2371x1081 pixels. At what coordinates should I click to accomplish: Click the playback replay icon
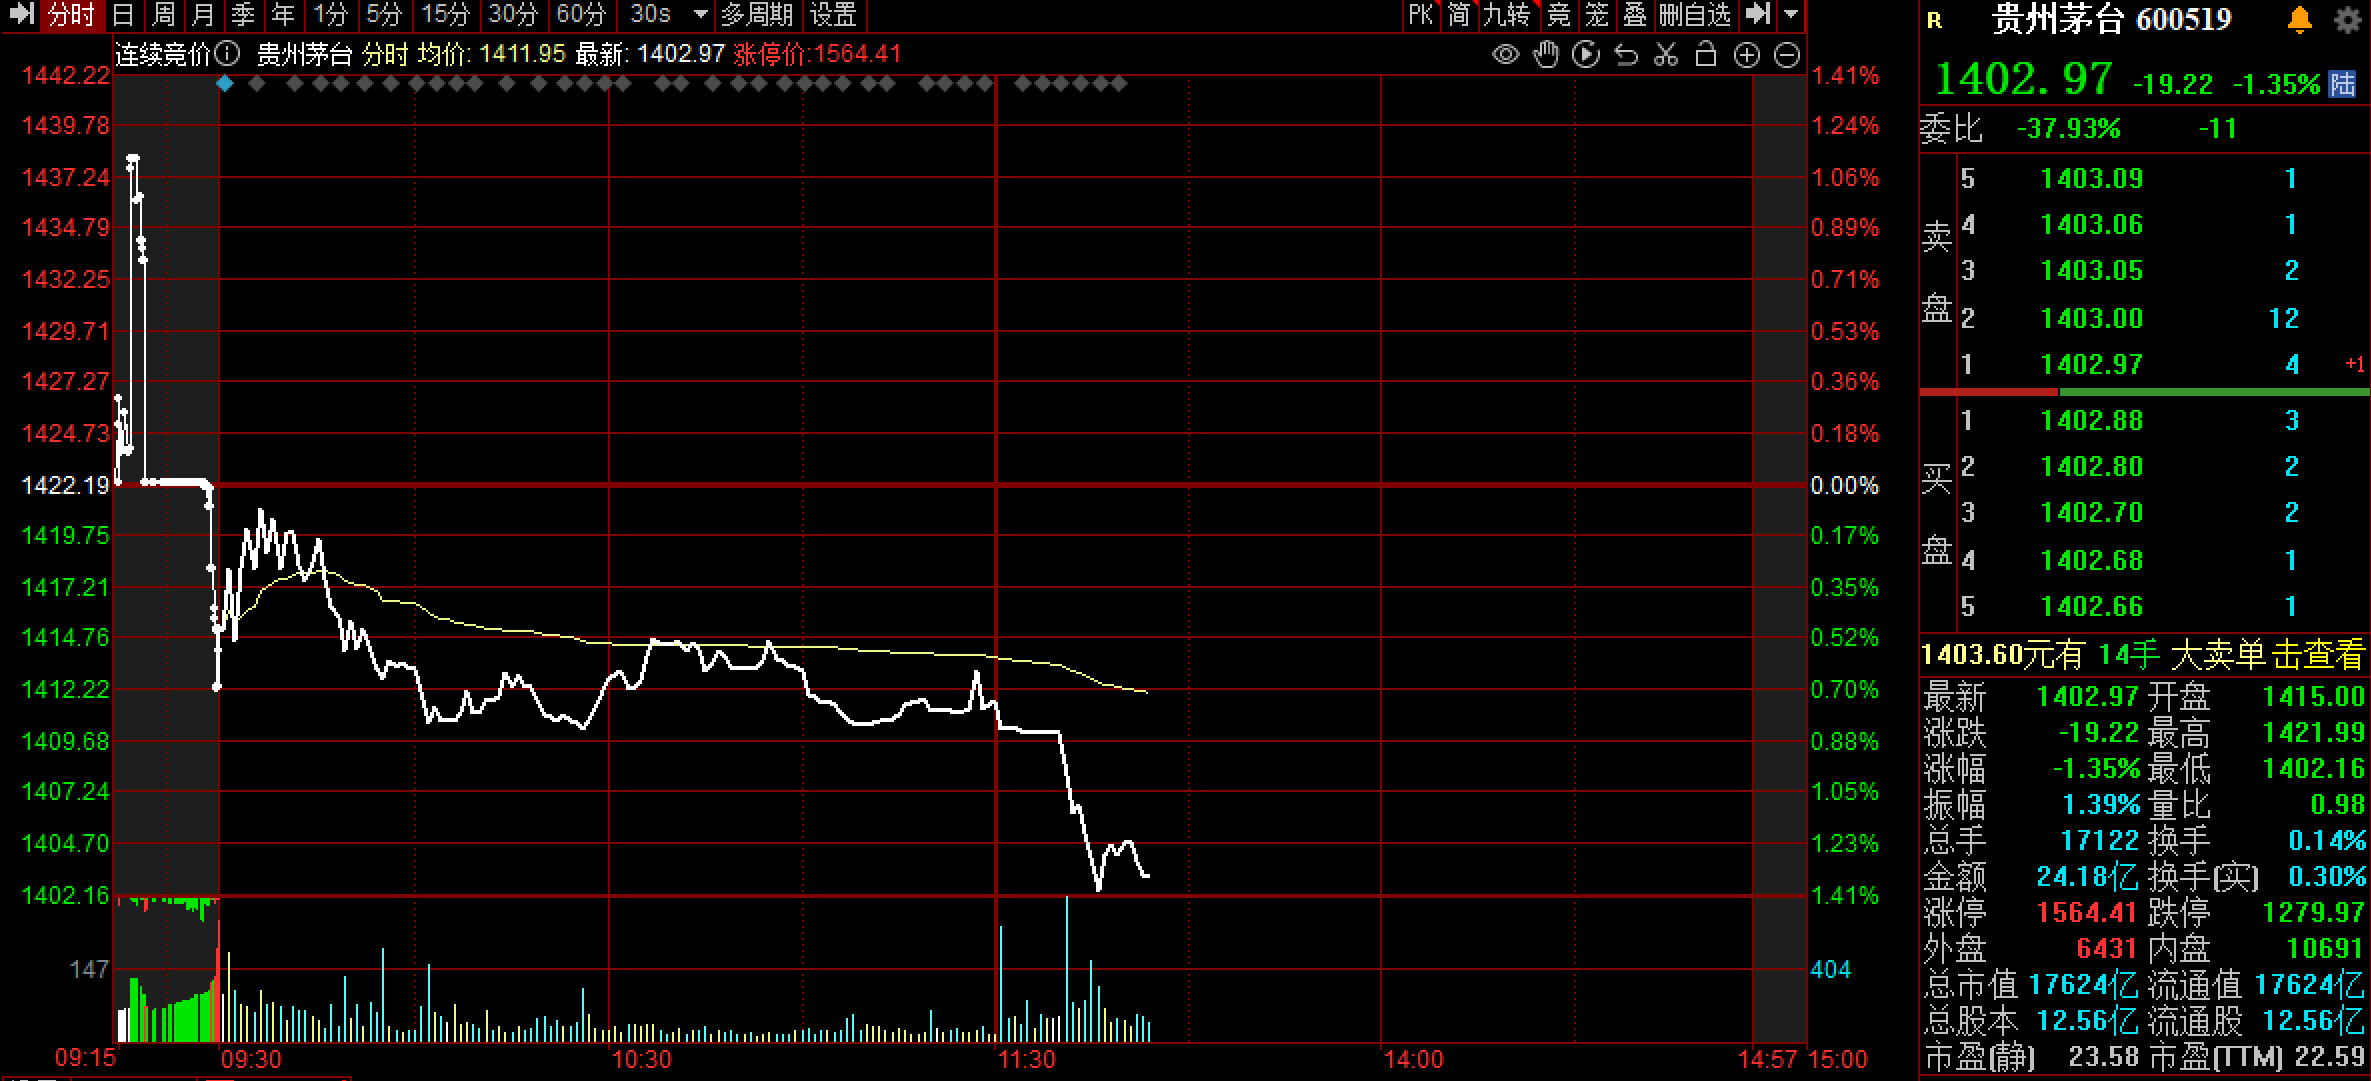(x=1586, y=55)
